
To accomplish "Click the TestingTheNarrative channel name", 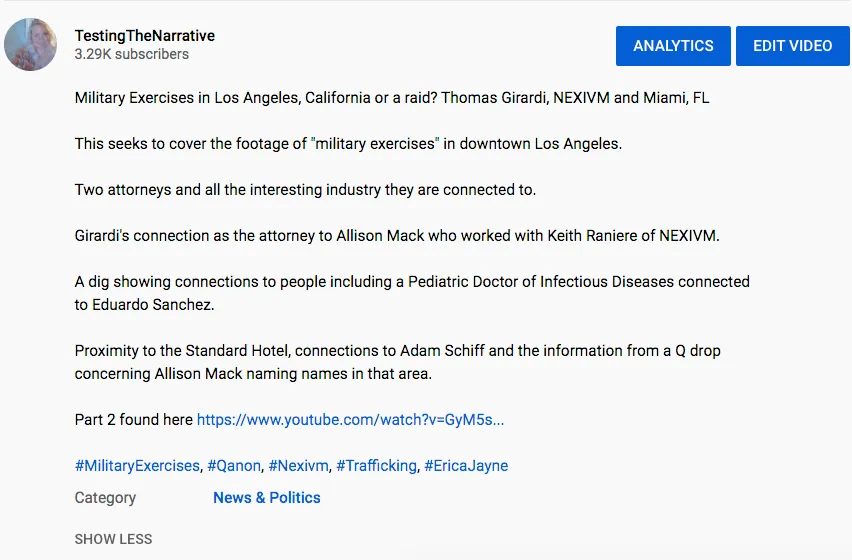I will tap(145, 36).
